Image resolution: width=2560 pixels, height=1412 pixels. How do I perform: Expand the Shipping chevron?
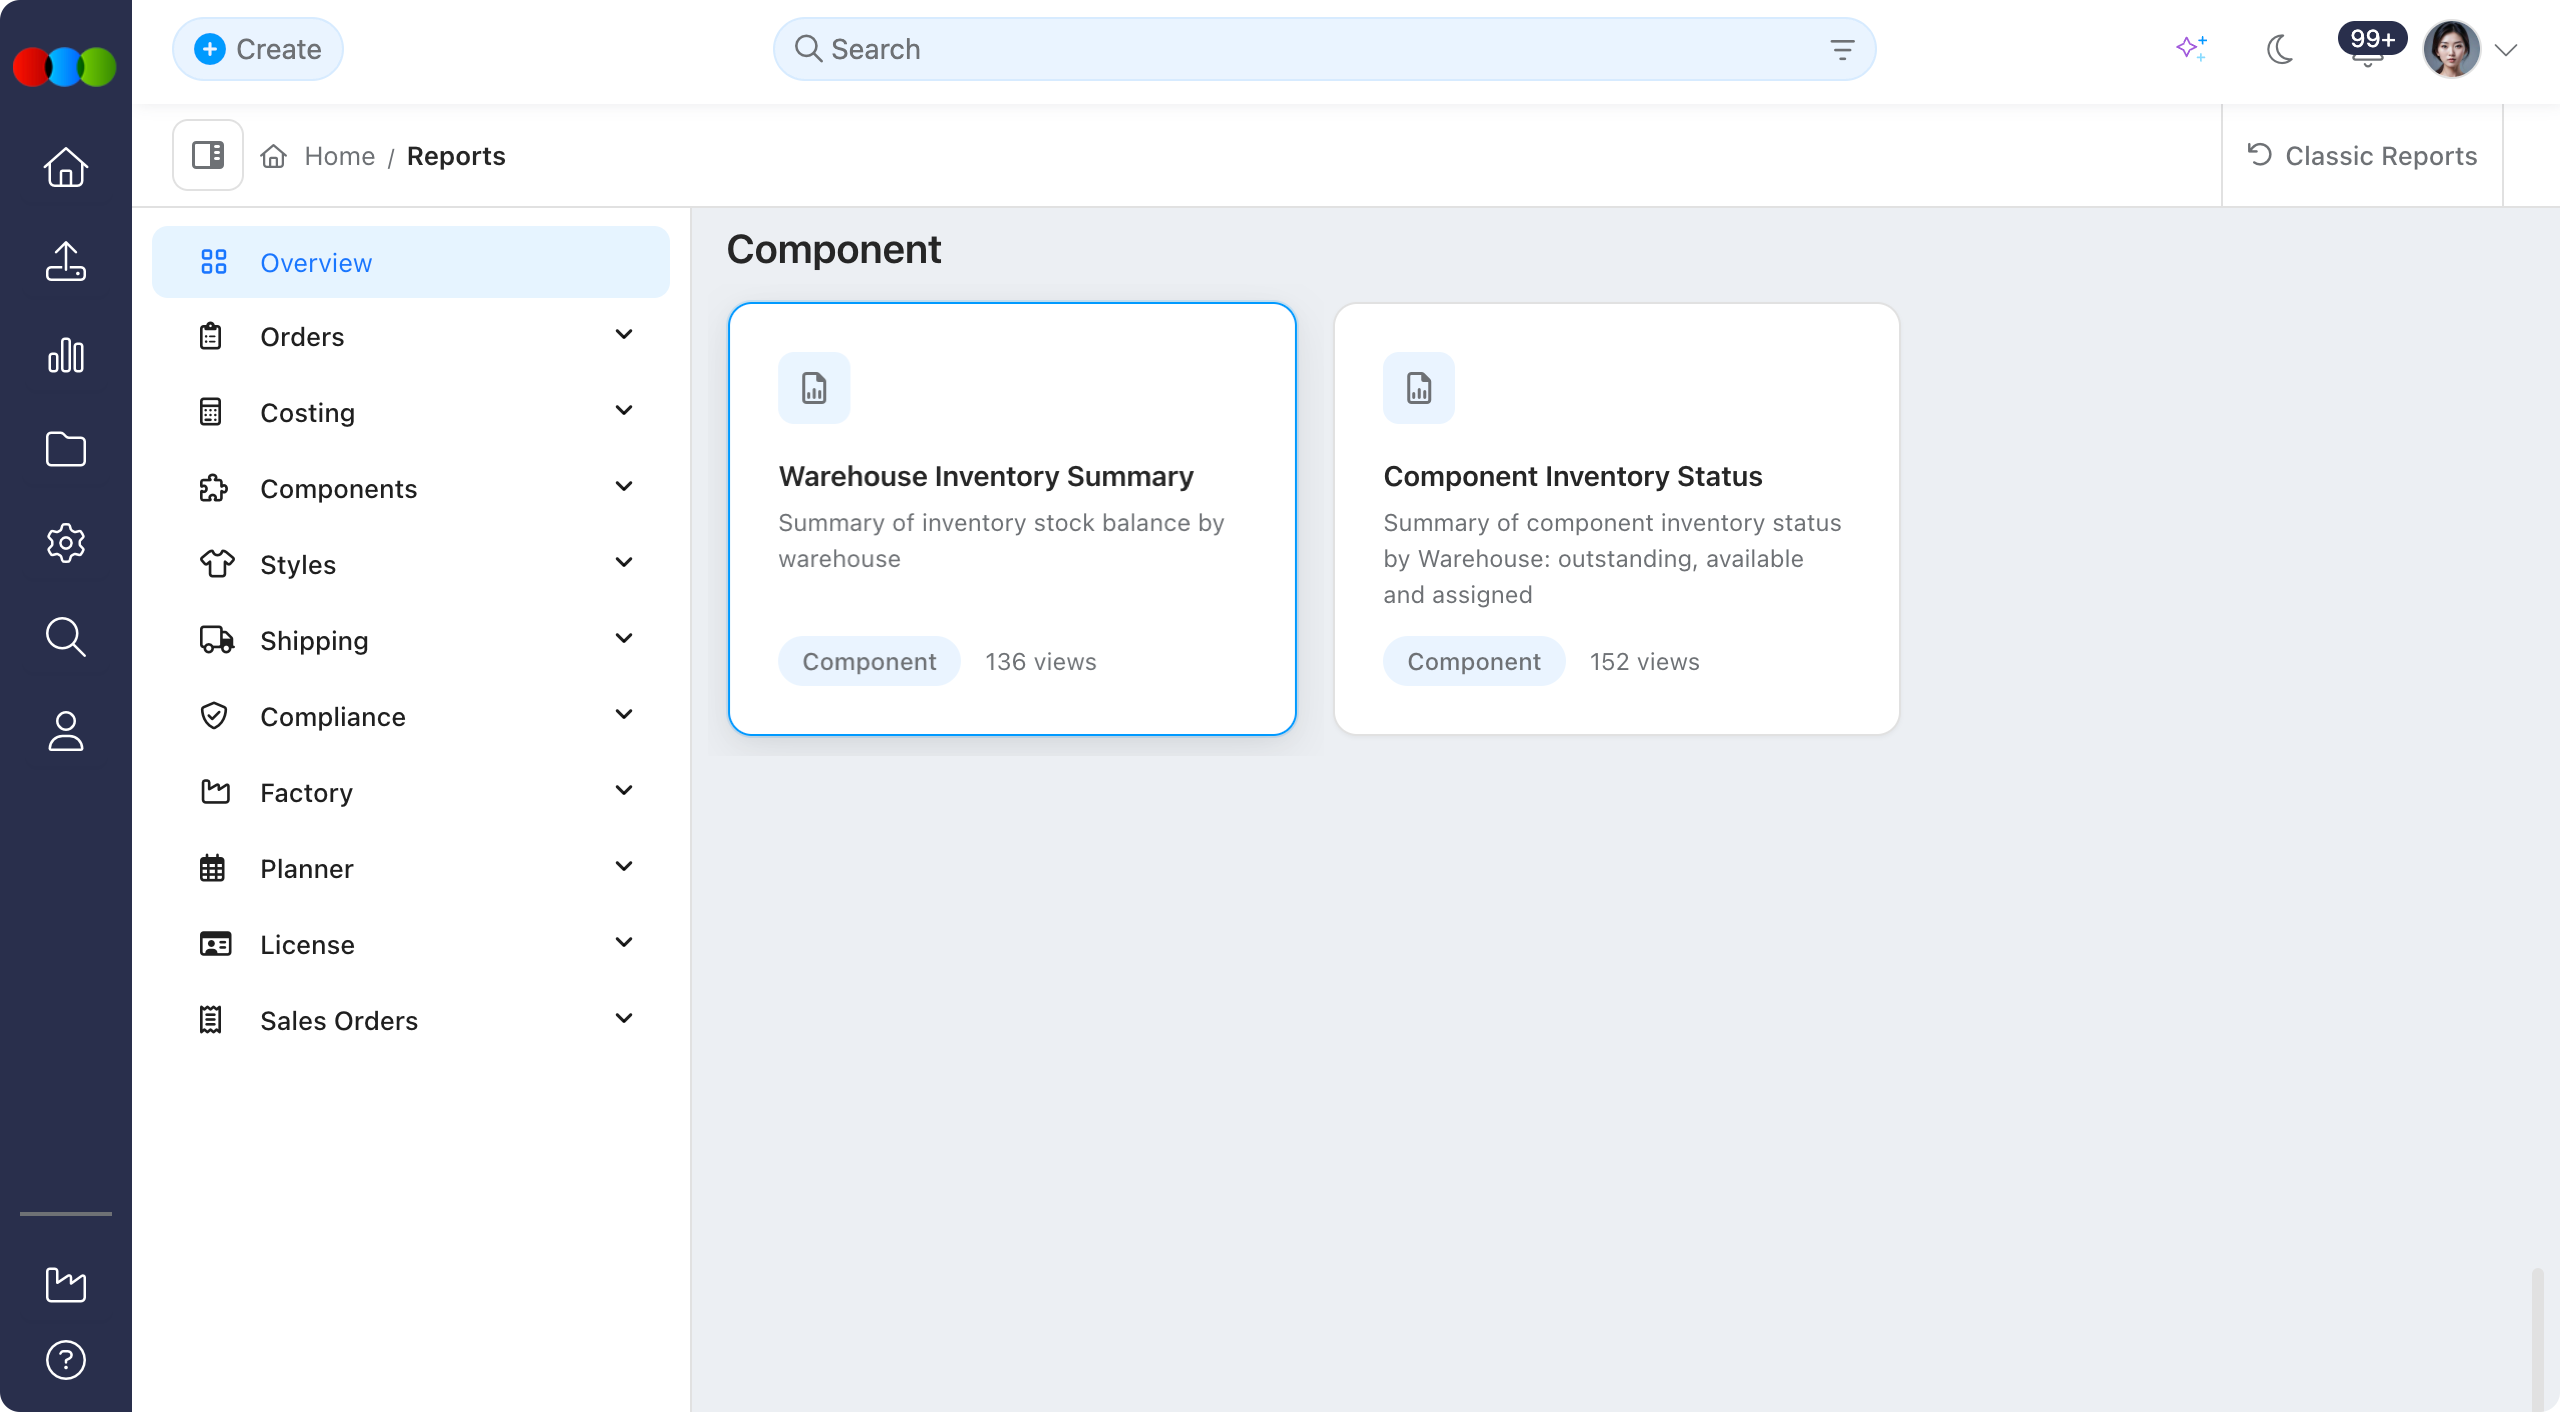624,639
